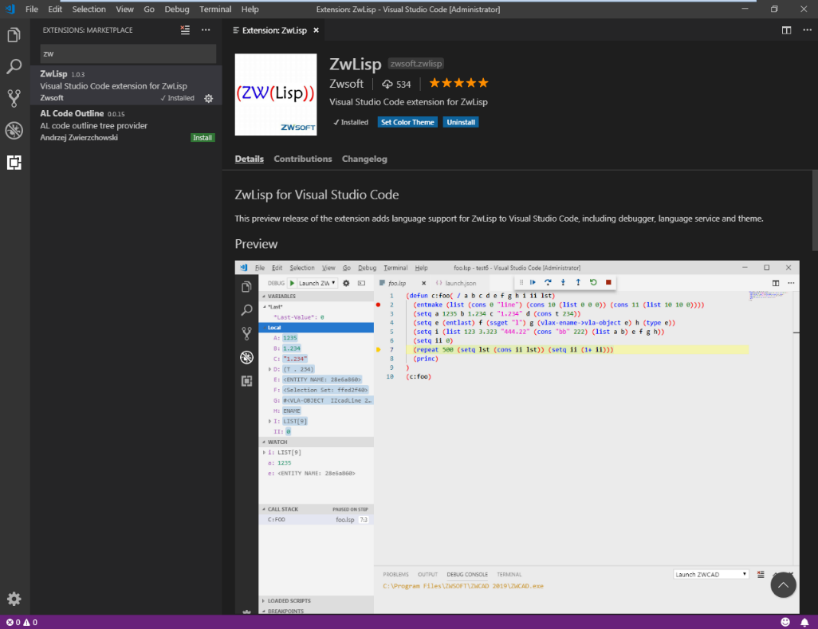Open the Extensions sidebar more actions menu

pyautogui.click(x=206, y=30)
